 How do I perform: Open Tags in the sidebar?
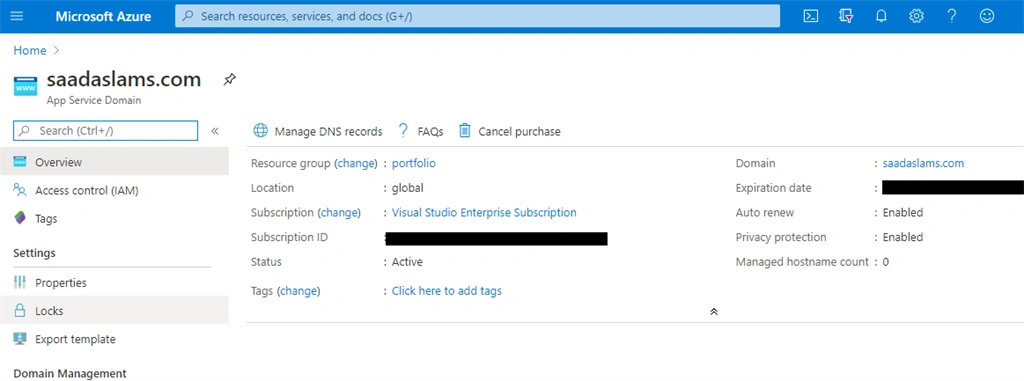coord(114,218)
